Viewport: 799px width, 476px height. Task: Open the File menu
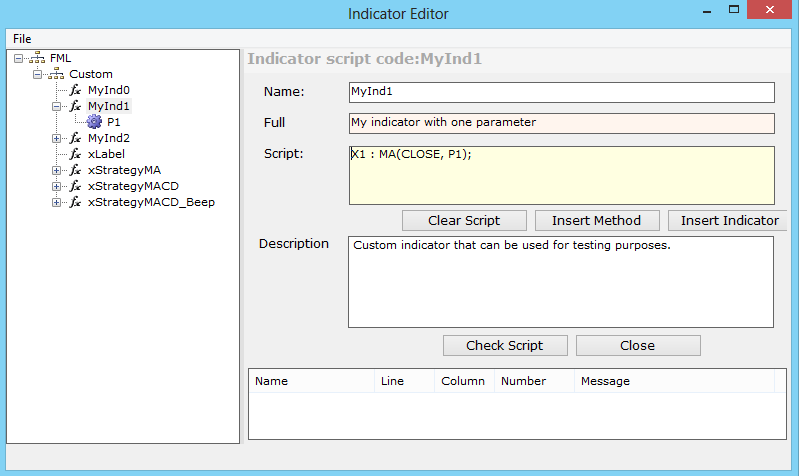tap(22, 38)
